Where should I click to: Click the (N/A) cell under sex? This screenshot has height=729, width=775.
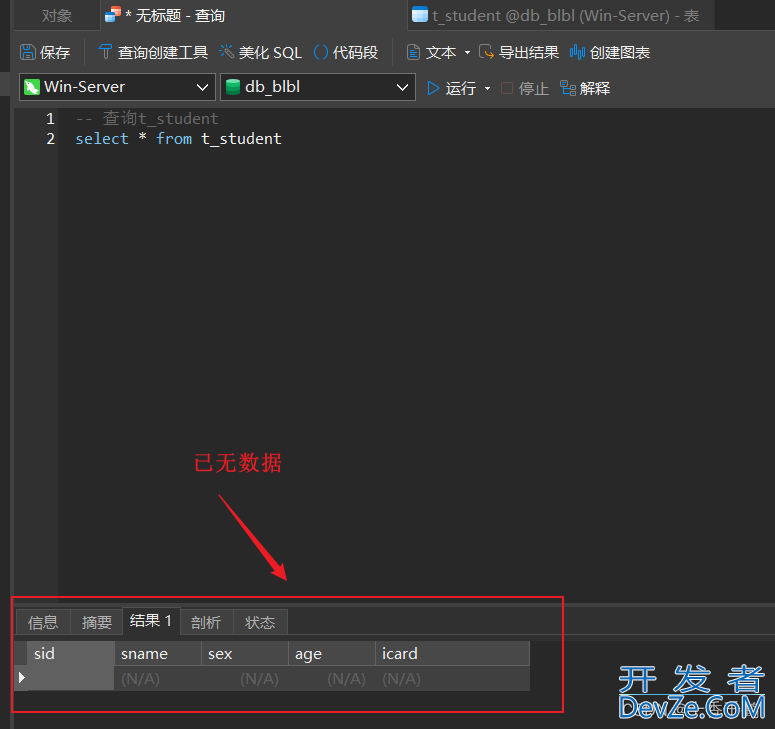(x=245, y=679)
